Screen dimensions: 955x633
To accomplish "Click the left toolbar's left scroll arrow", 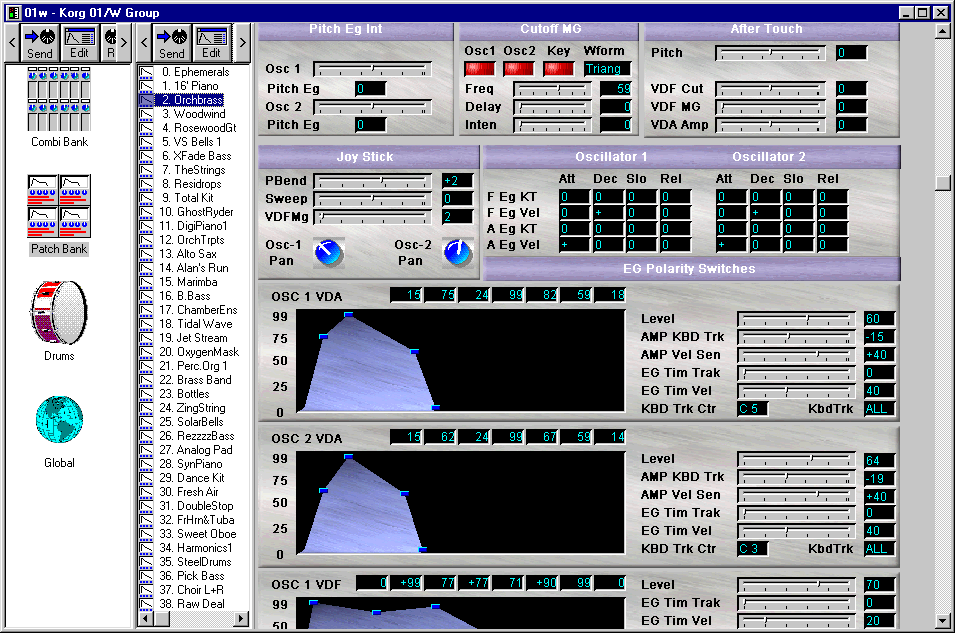I will (12, 43).
